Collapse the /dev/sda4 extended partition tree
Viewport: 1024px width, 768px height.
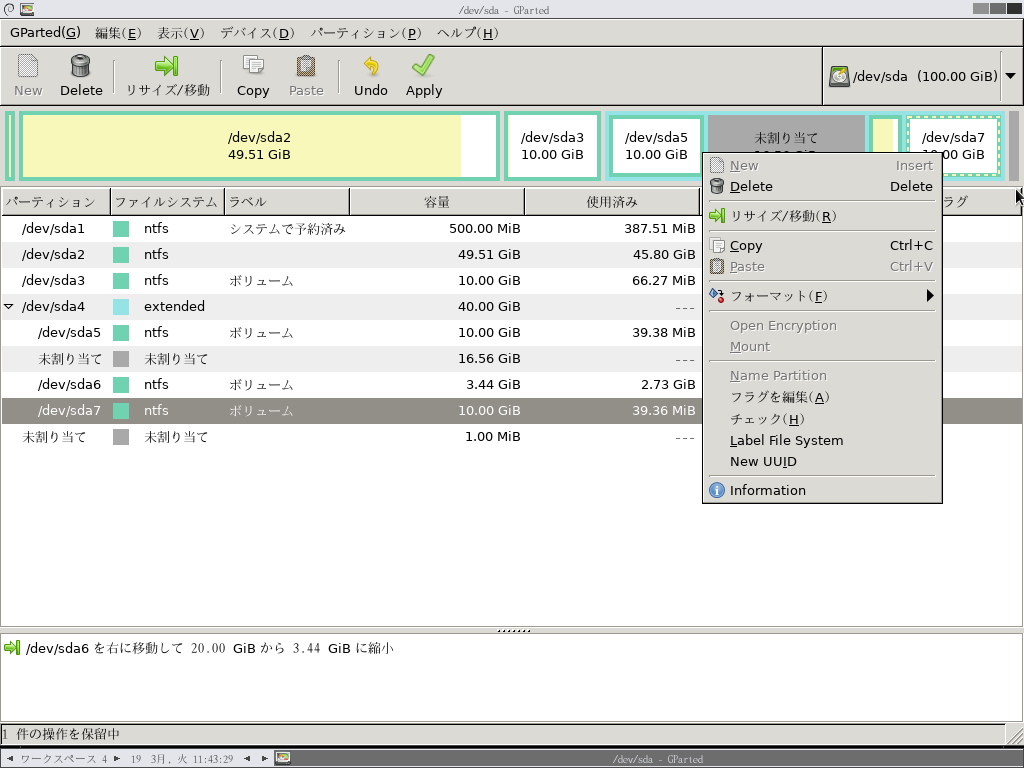9,306
